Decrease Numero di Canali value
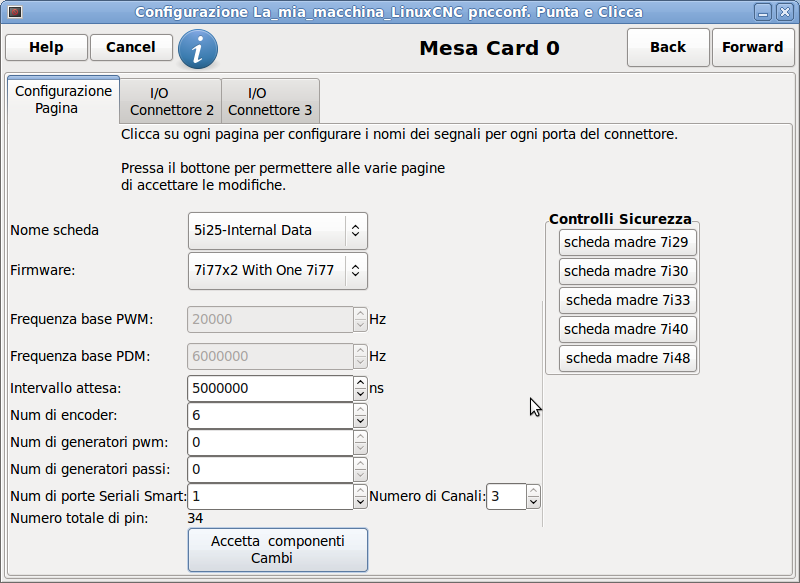The height and width of the screenshot is (583, 800). point(533,503)
